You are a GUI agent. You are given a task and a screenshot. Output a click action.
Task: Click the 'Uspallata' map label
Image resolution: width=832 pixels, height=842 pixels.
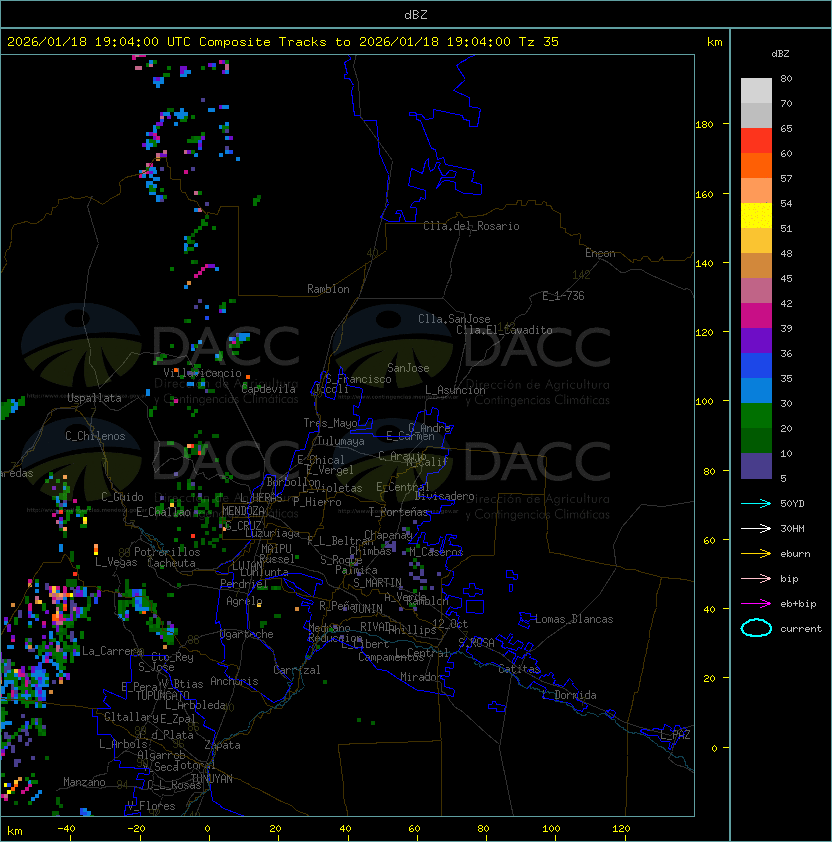pos(94,398)
